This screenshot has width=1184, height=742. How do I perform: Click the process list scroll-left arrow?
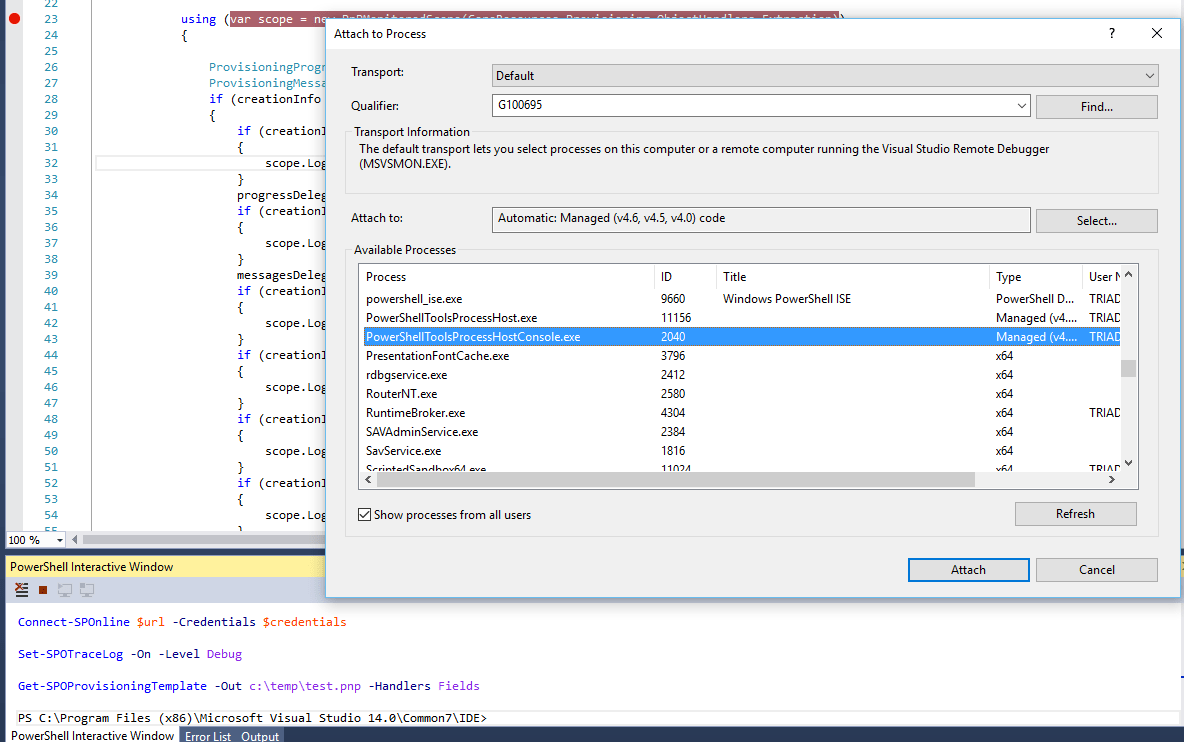(368, 480)
